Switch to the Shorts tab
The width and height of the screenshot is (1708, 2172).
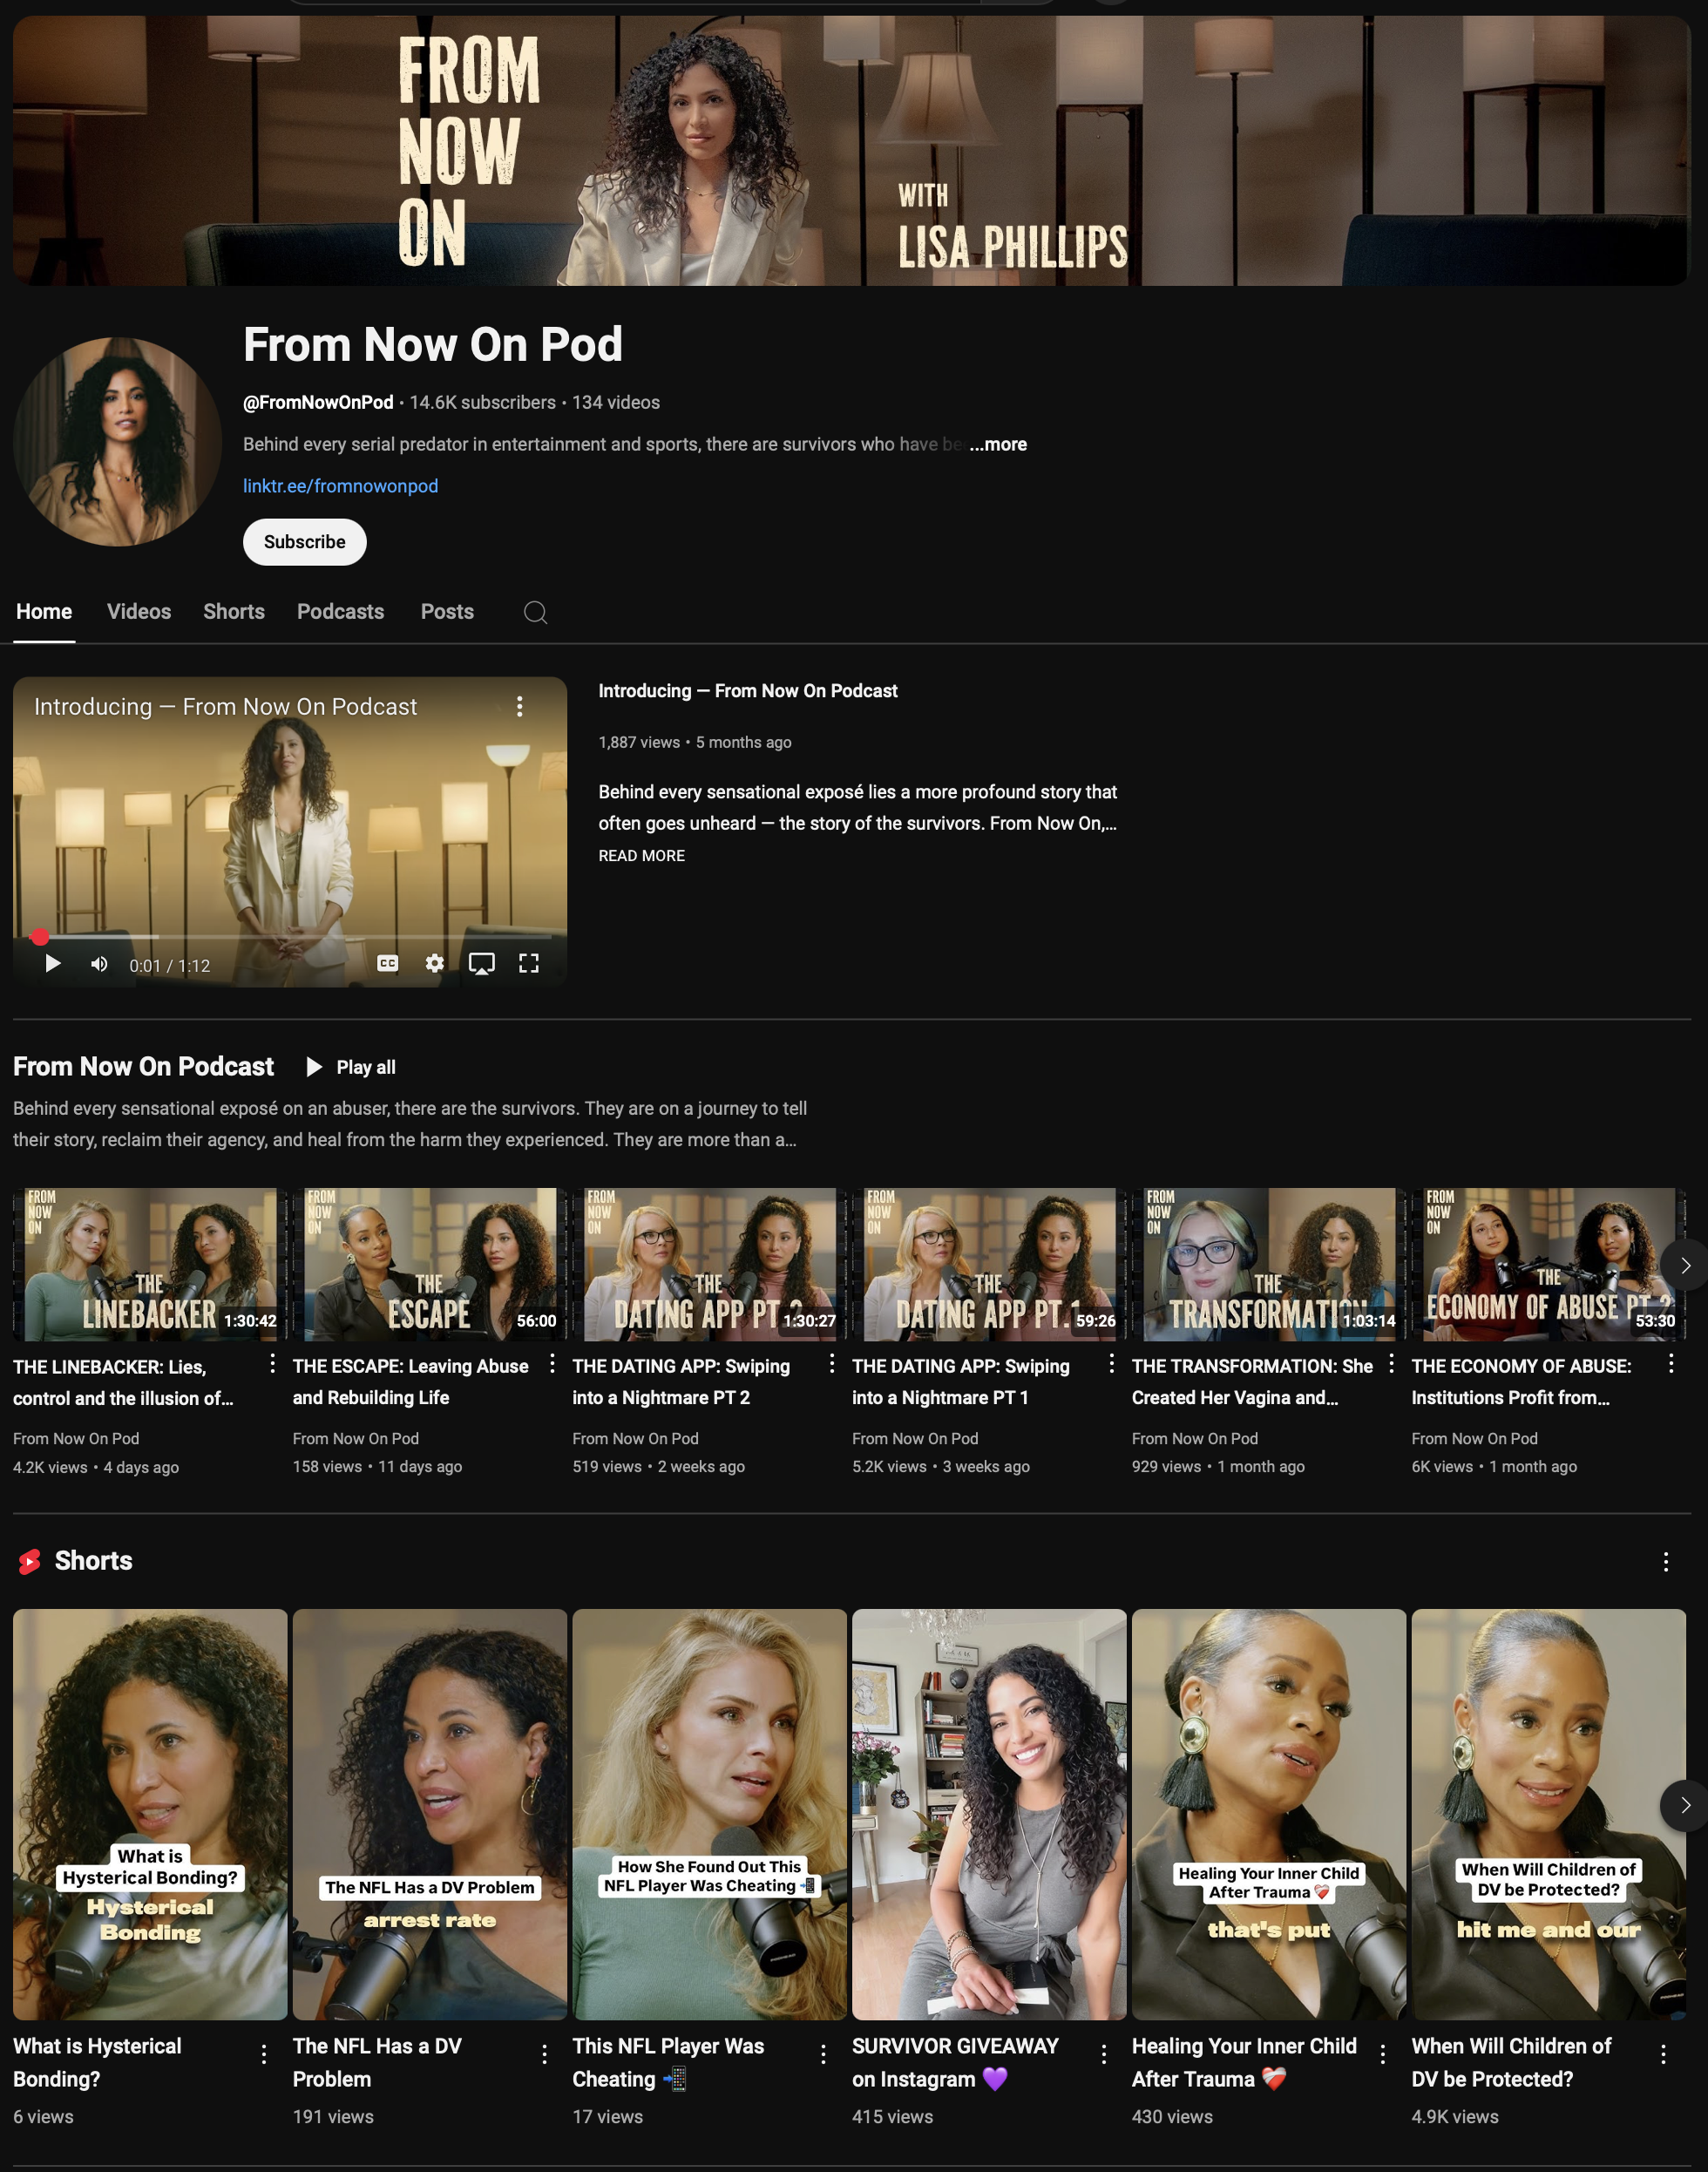tap(234, 612)
